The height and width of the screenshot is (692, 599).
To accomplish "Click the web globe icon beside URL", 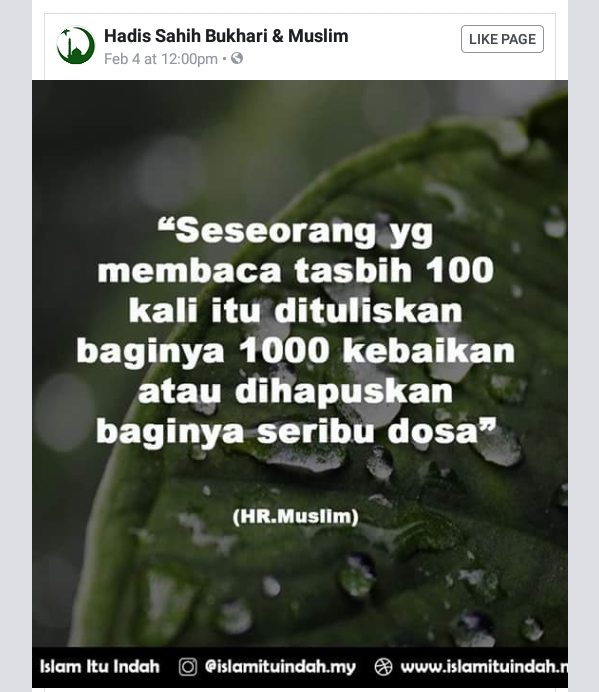I will coord(383,666).
